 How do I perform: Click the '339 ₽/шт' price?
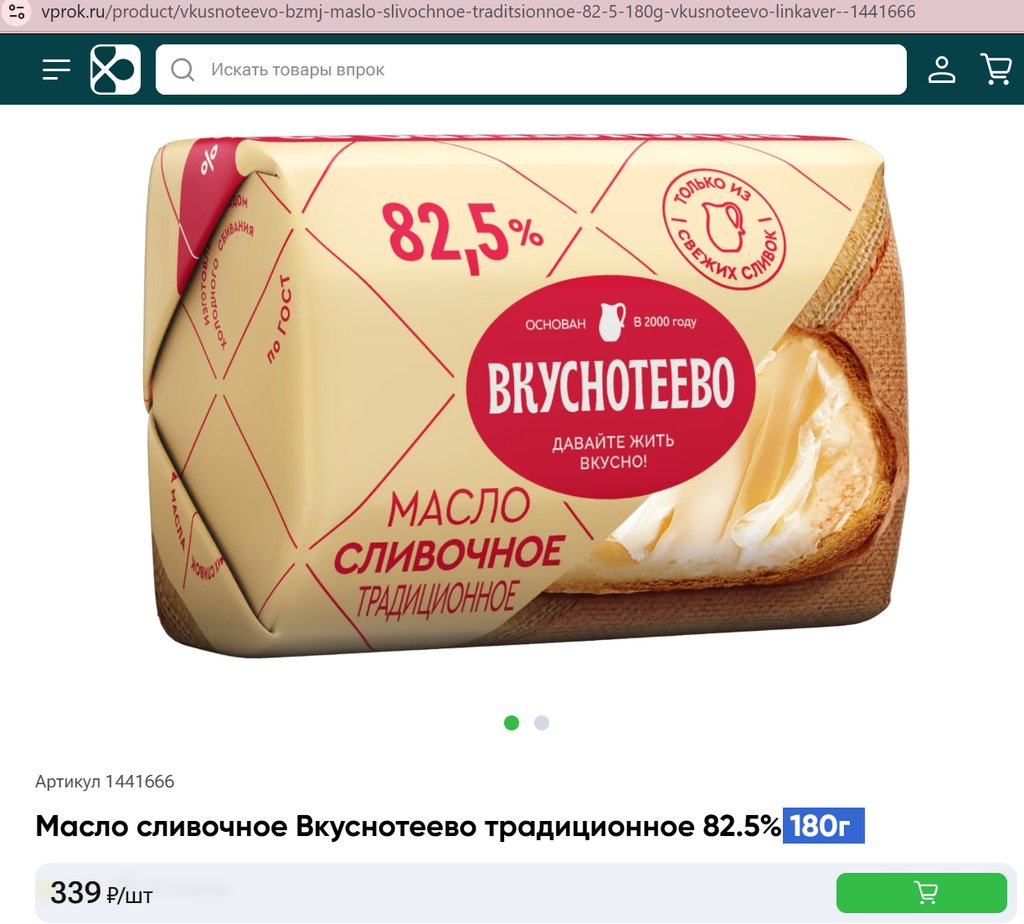point(101,893)
